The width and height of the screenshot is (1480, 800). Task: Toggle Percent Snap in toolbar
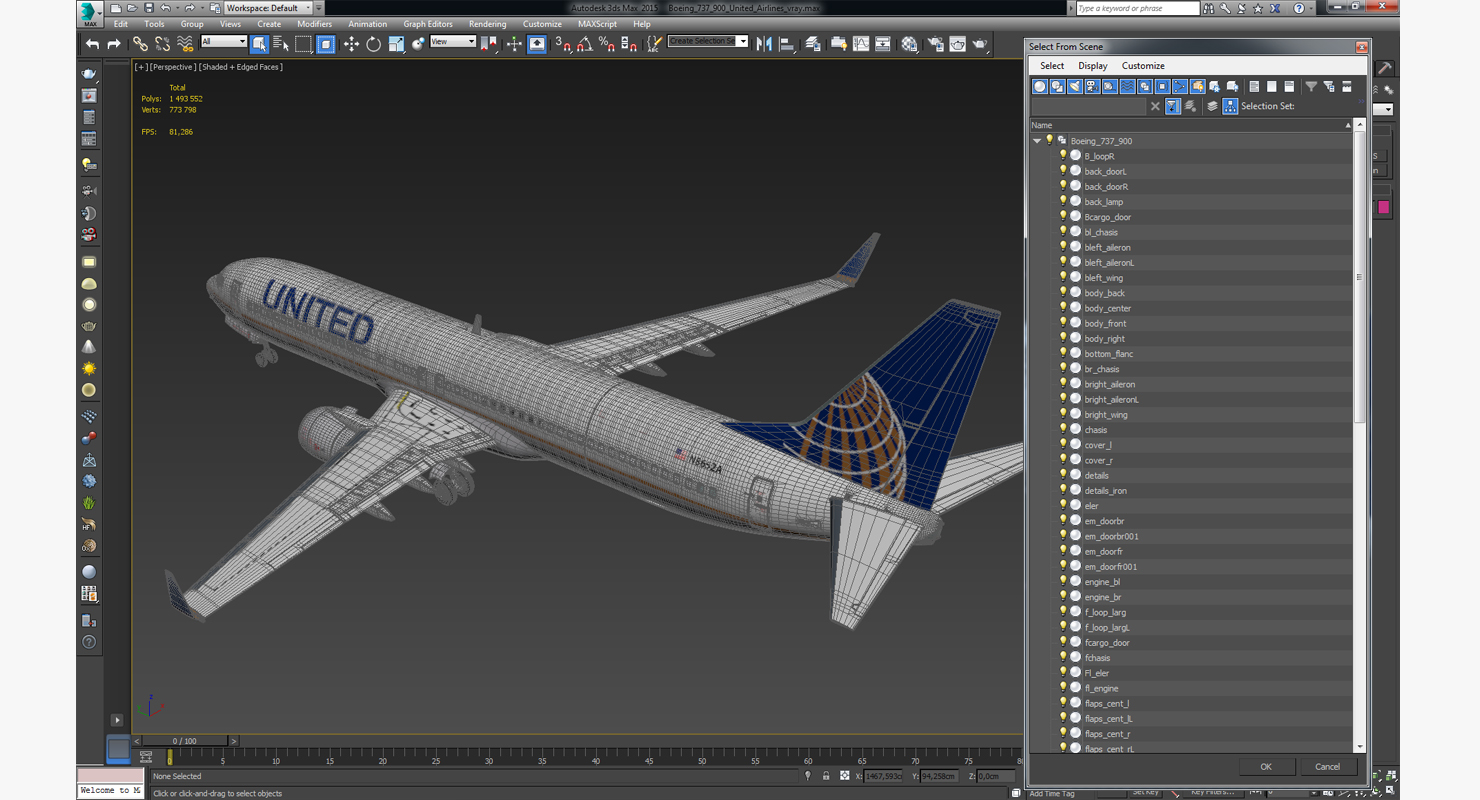tap(607, 44)
